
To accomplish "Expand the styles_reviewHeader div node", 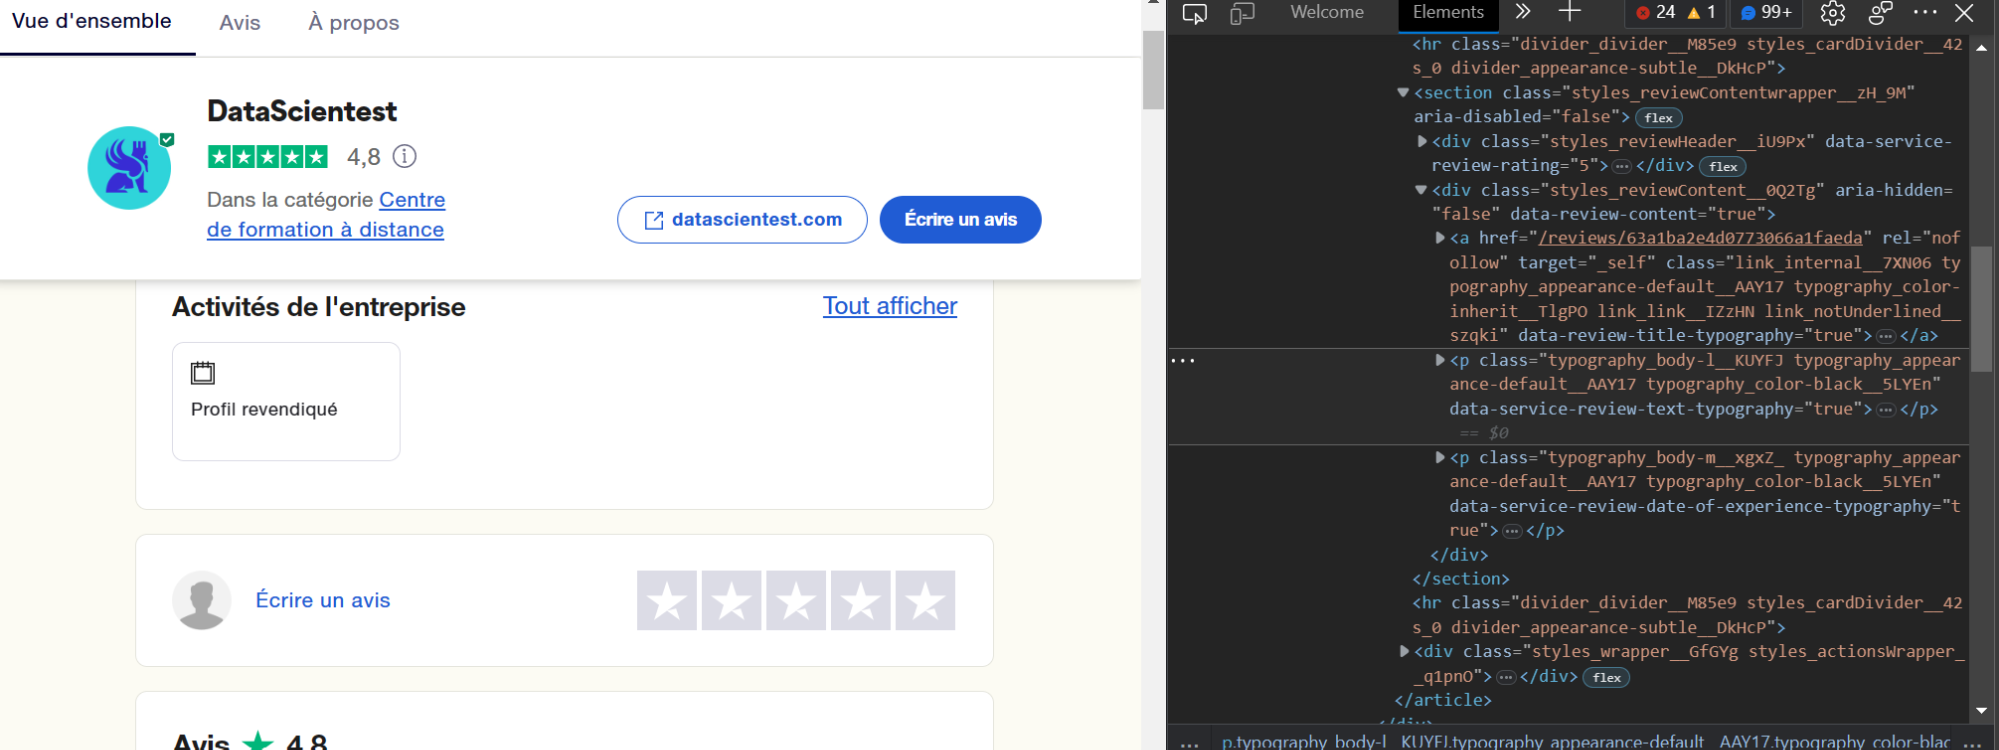I will pos(1422,142).
